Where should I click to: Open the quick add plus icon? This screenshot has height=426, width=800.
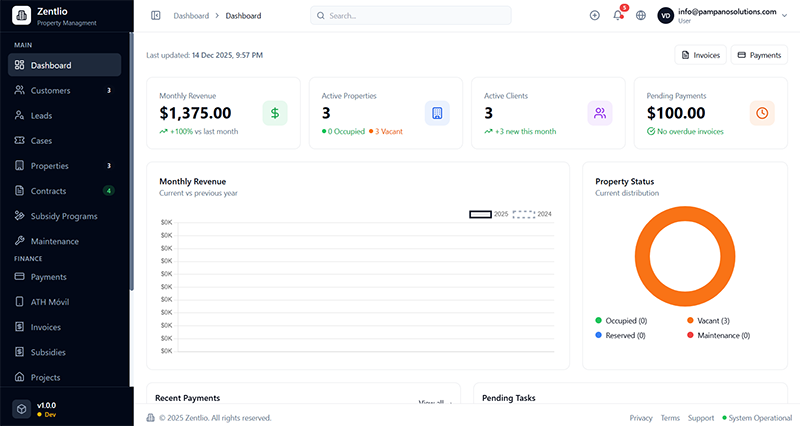594,15
